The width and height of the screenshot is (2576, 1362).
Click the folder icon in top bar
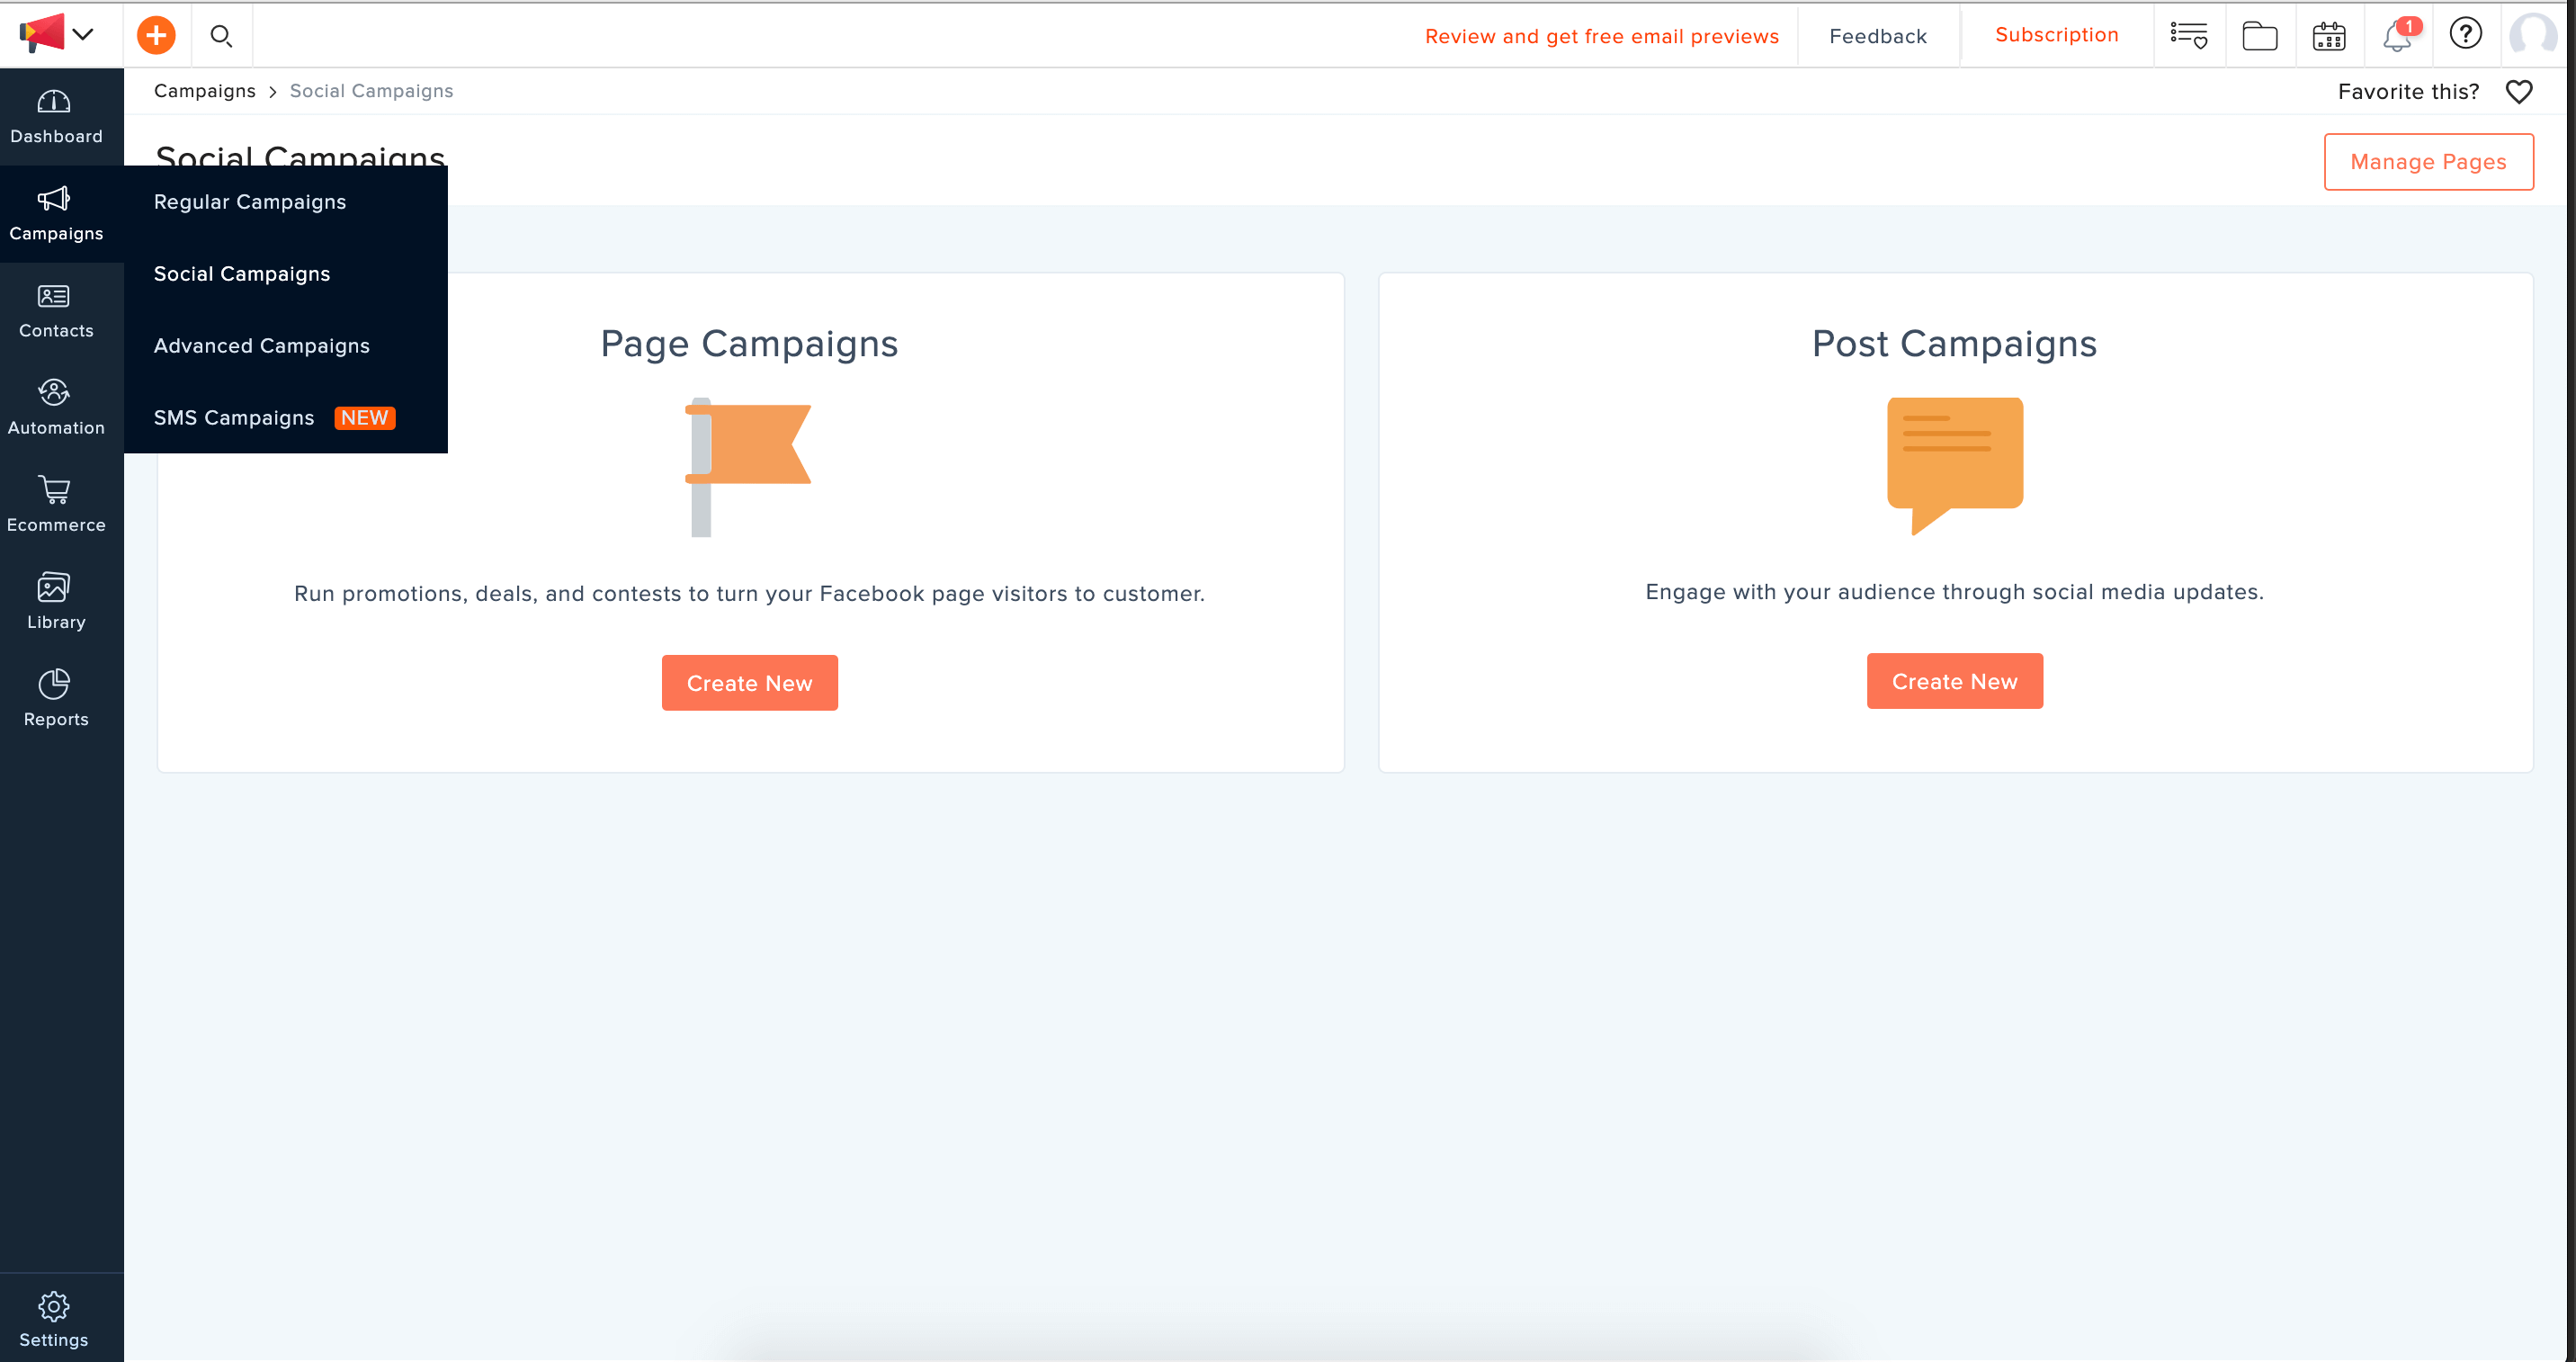coord(2259,36)
